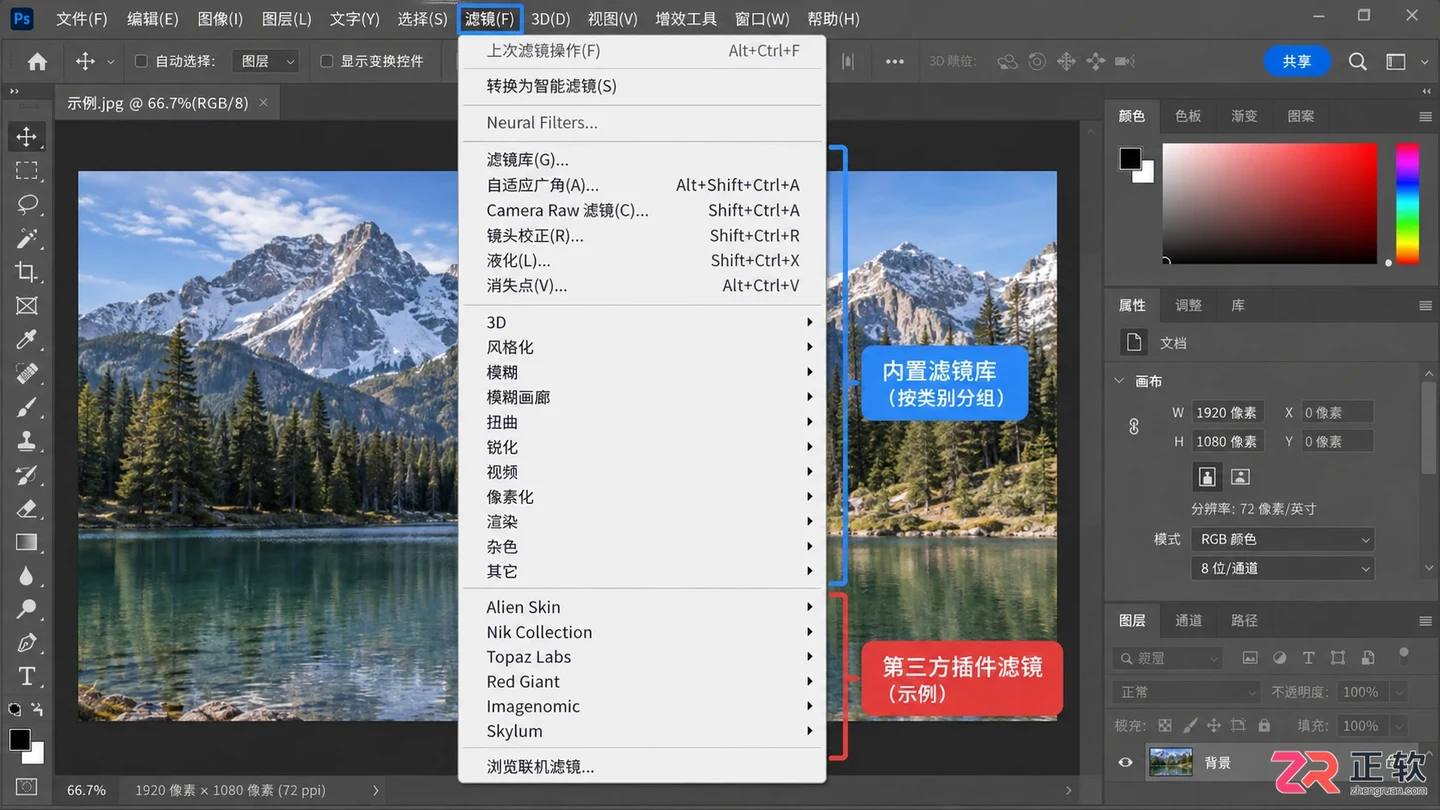Expand the 模糊 filter submenu

tap(642, 372)
